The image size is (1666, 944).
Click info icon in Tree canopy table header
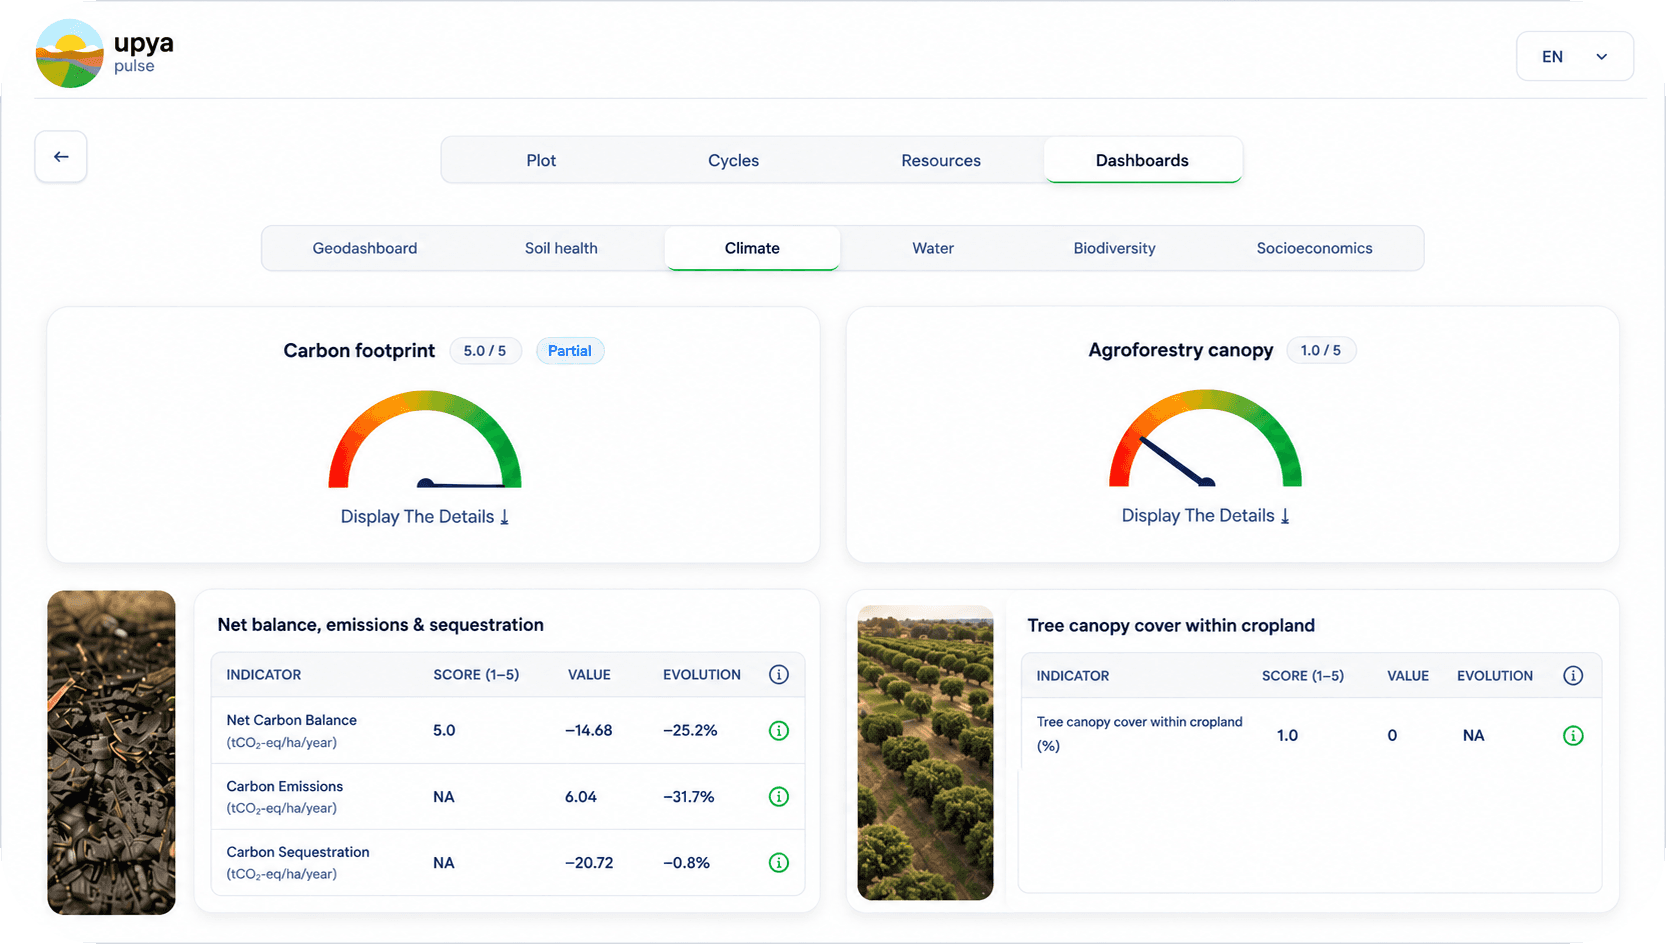click(x=1573, y=676)
